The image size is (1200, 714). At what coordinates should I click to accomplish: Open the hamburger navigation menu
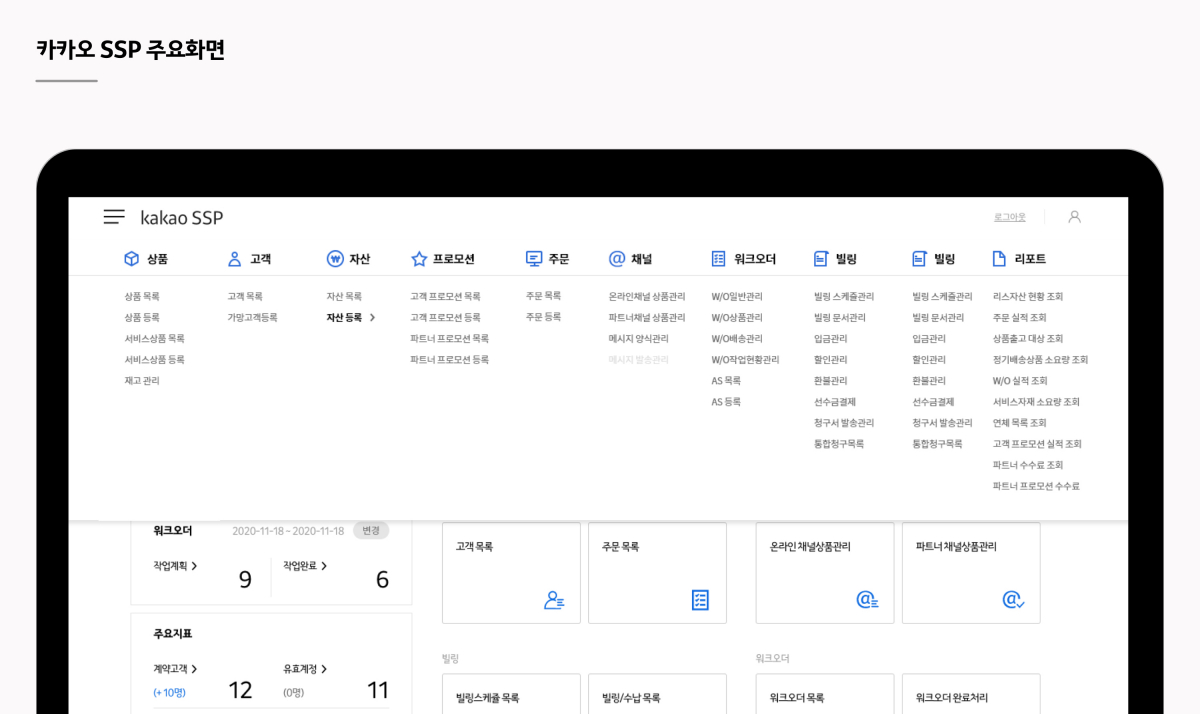pos(114,217)
